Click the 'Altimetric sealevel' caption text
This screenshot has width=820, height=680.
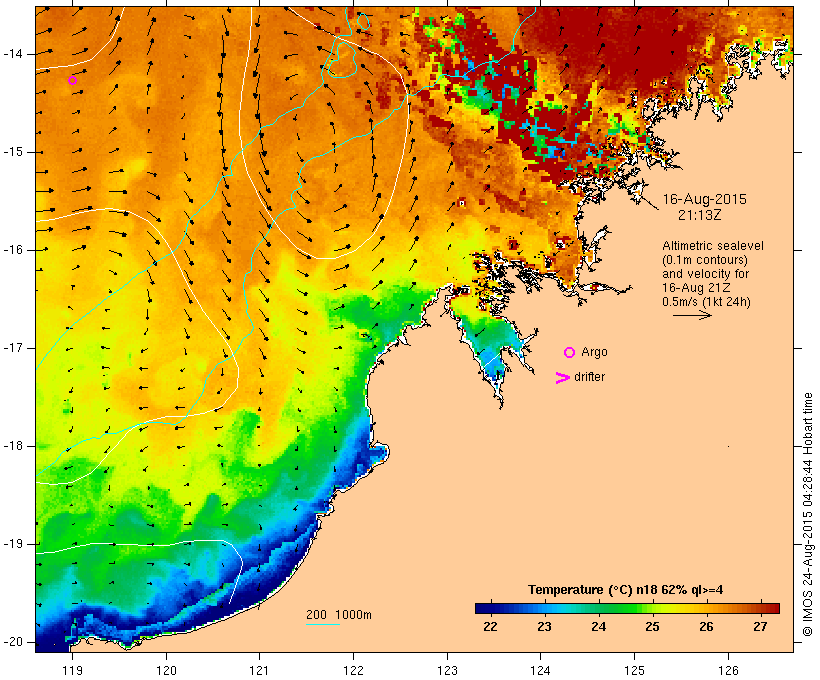click(x=713, y=246)
